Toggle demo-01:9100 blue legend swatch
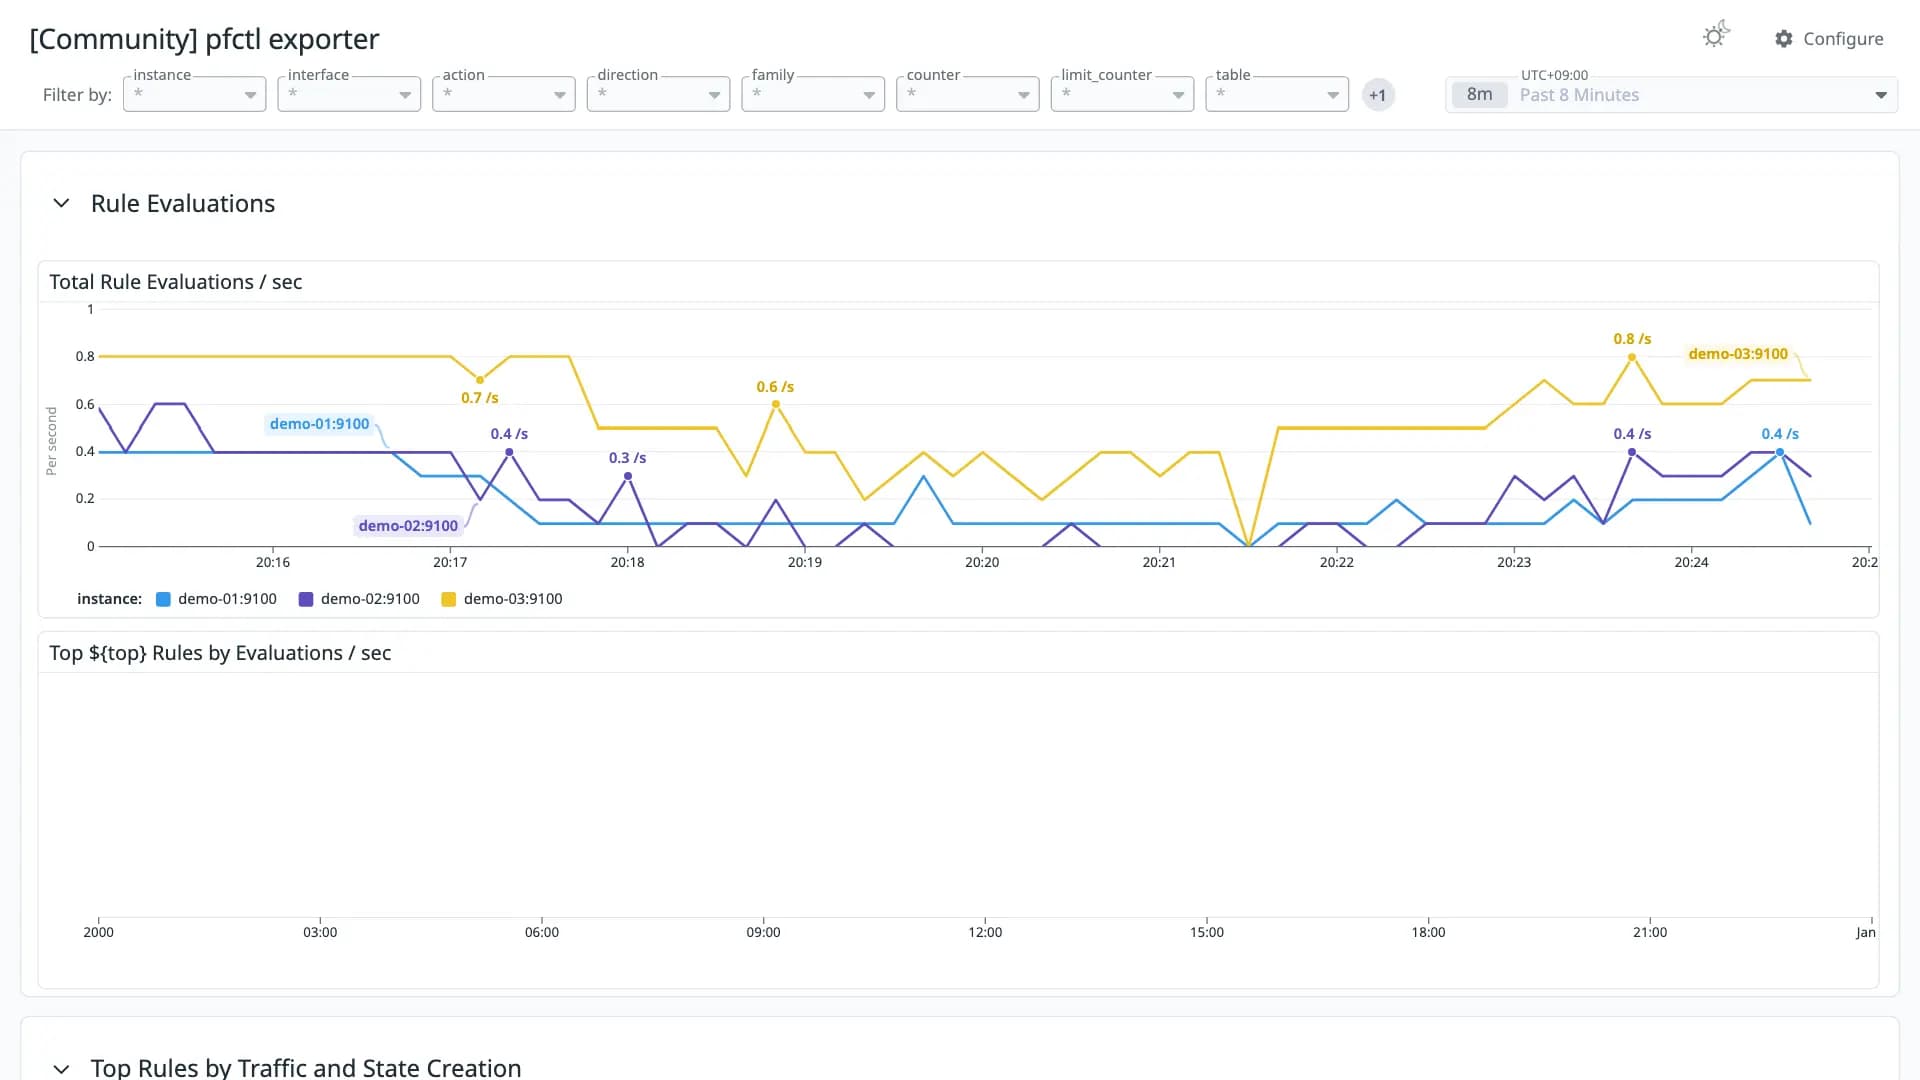 163,599
